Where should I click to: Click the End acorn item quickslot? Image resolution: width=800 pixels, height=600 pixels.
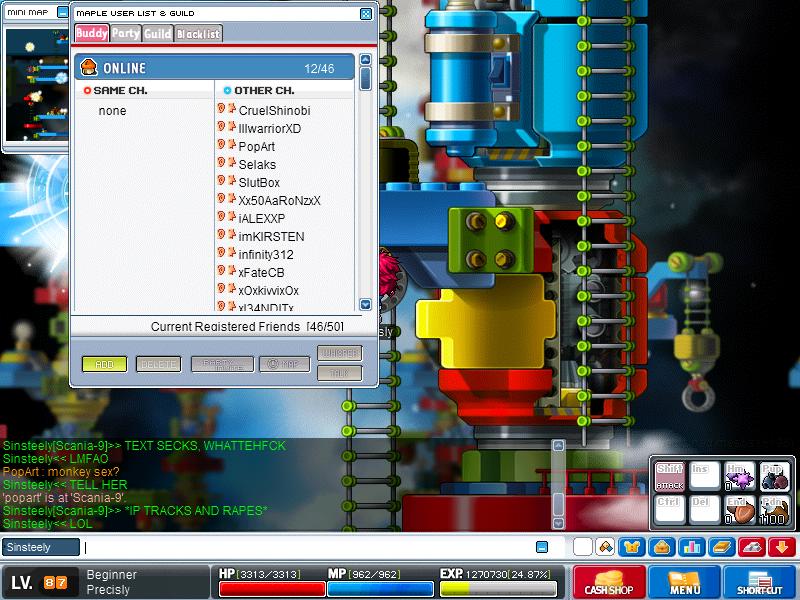click(740, 509)
